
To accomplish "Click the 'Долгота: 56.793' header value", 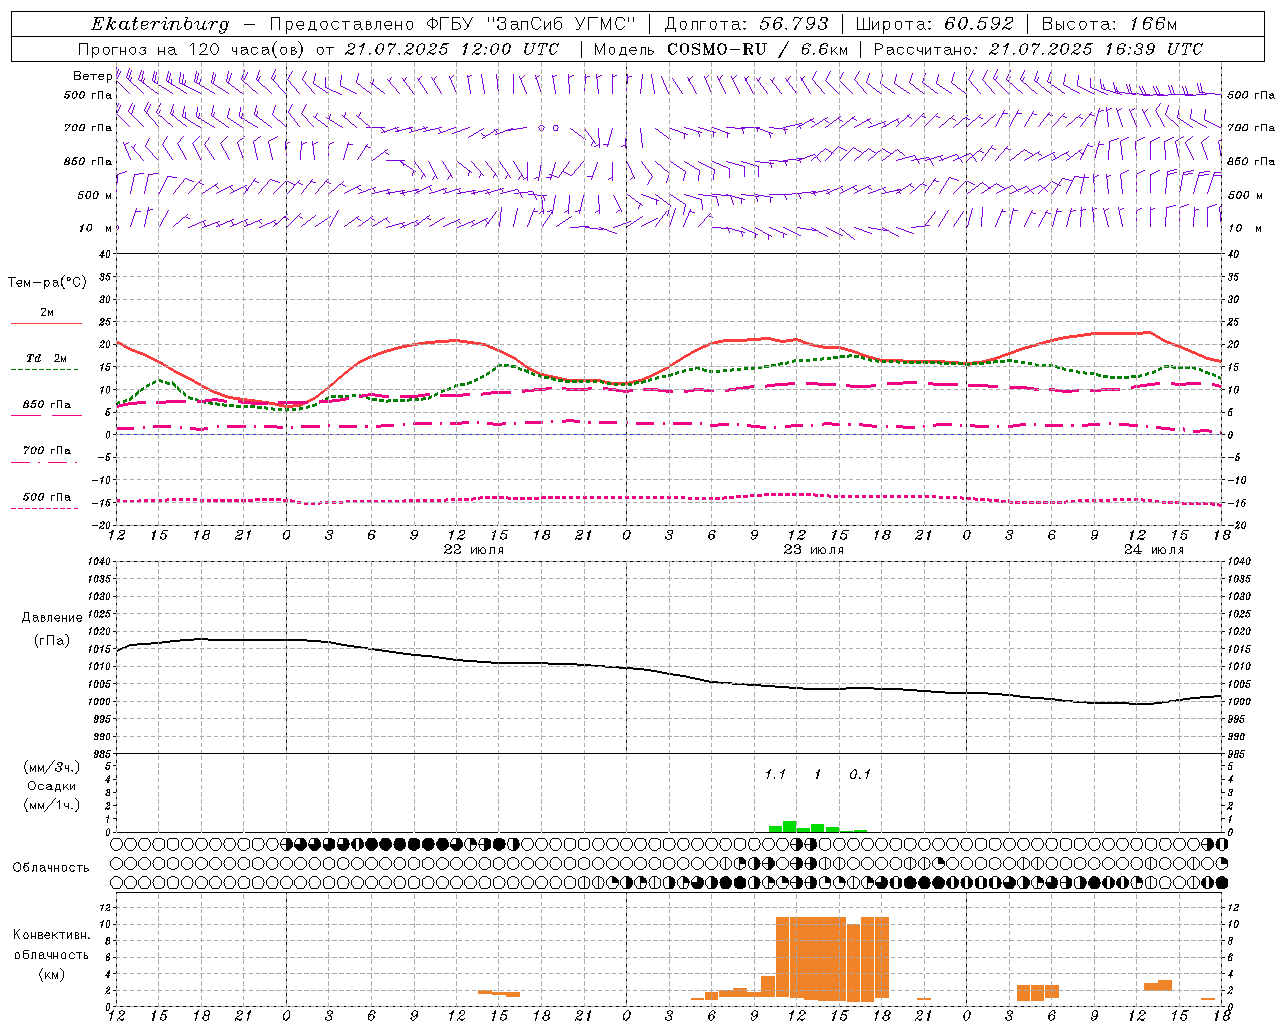I will (746, 24).
